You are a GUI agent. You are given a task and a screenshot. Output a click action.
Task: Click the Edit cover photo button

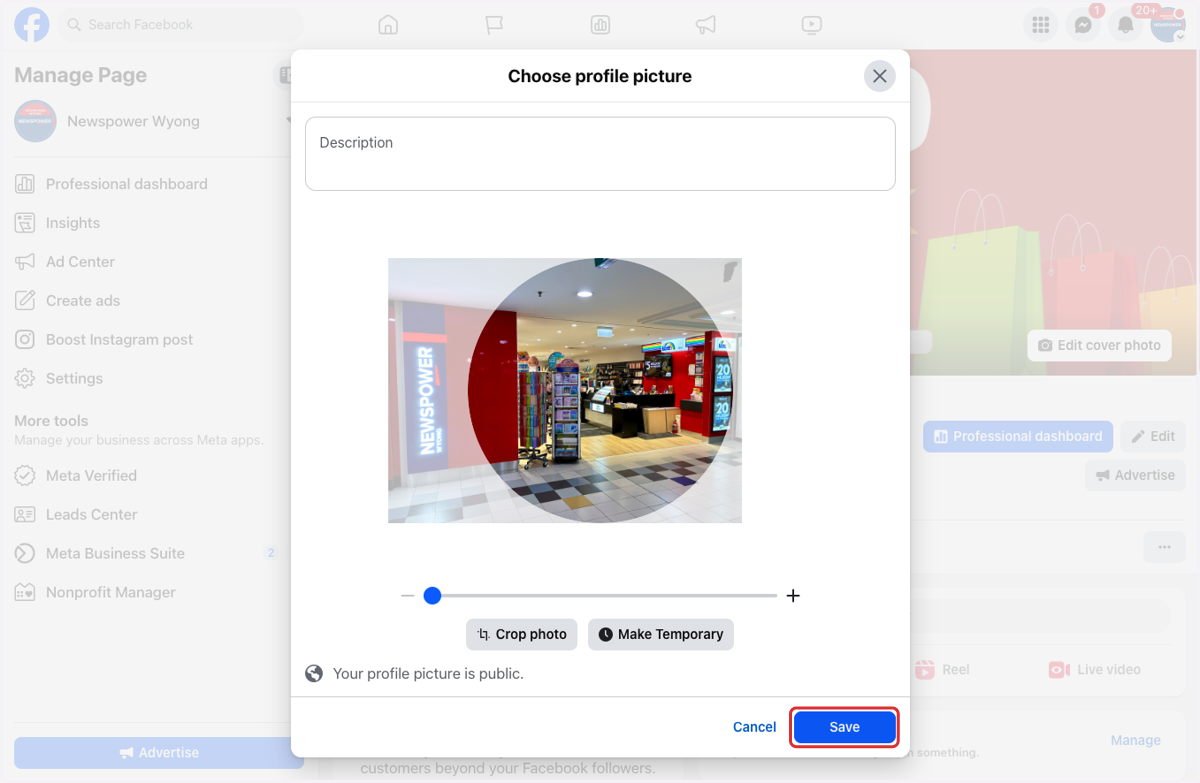tap(1099, 345)
